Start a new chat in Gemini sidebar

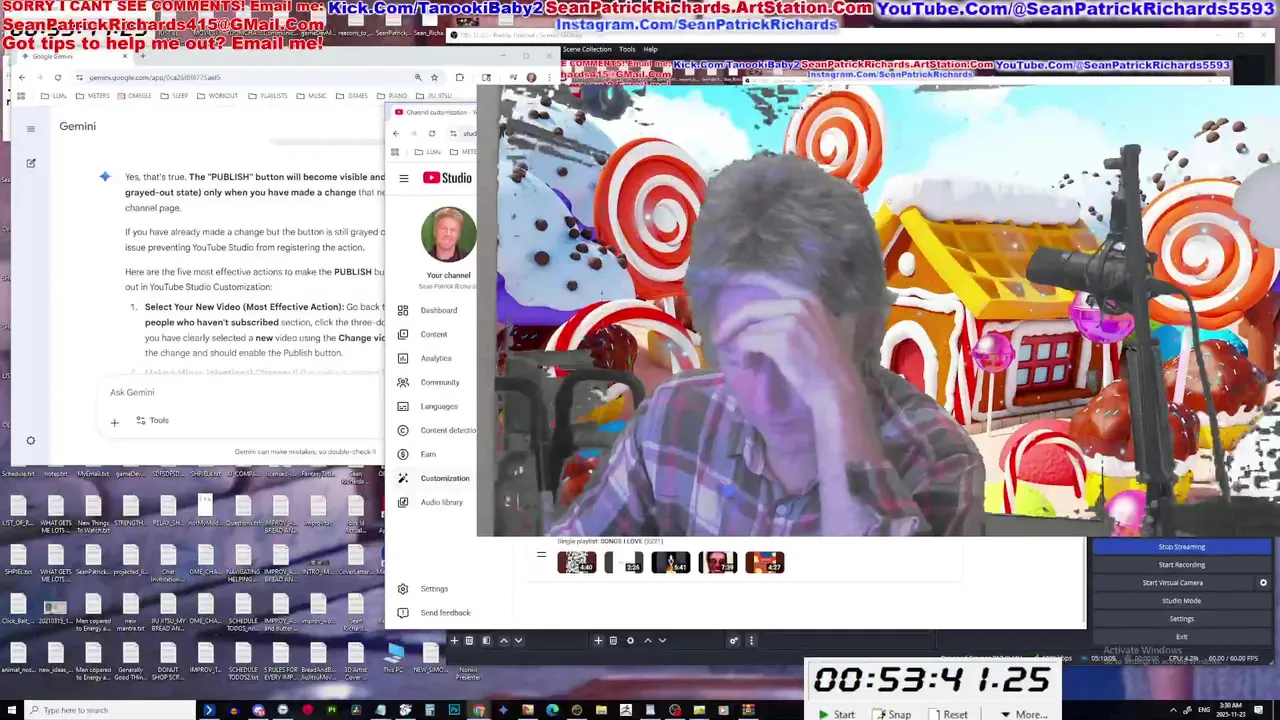click(x=31, y=163)
